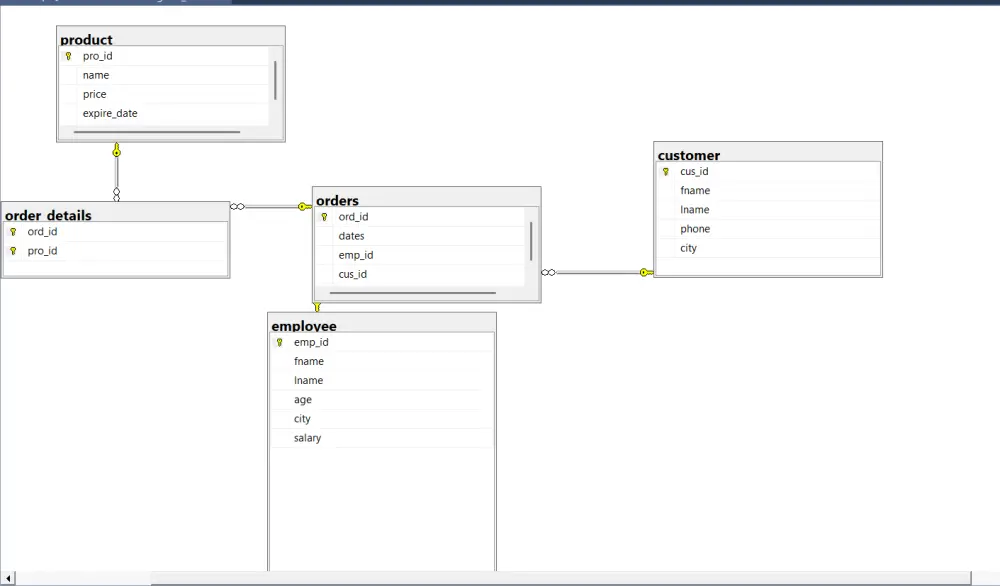Click the key symbol on the customer relationship line
The width and height of the screenshot is (1000, 586).
click(645, 272)
